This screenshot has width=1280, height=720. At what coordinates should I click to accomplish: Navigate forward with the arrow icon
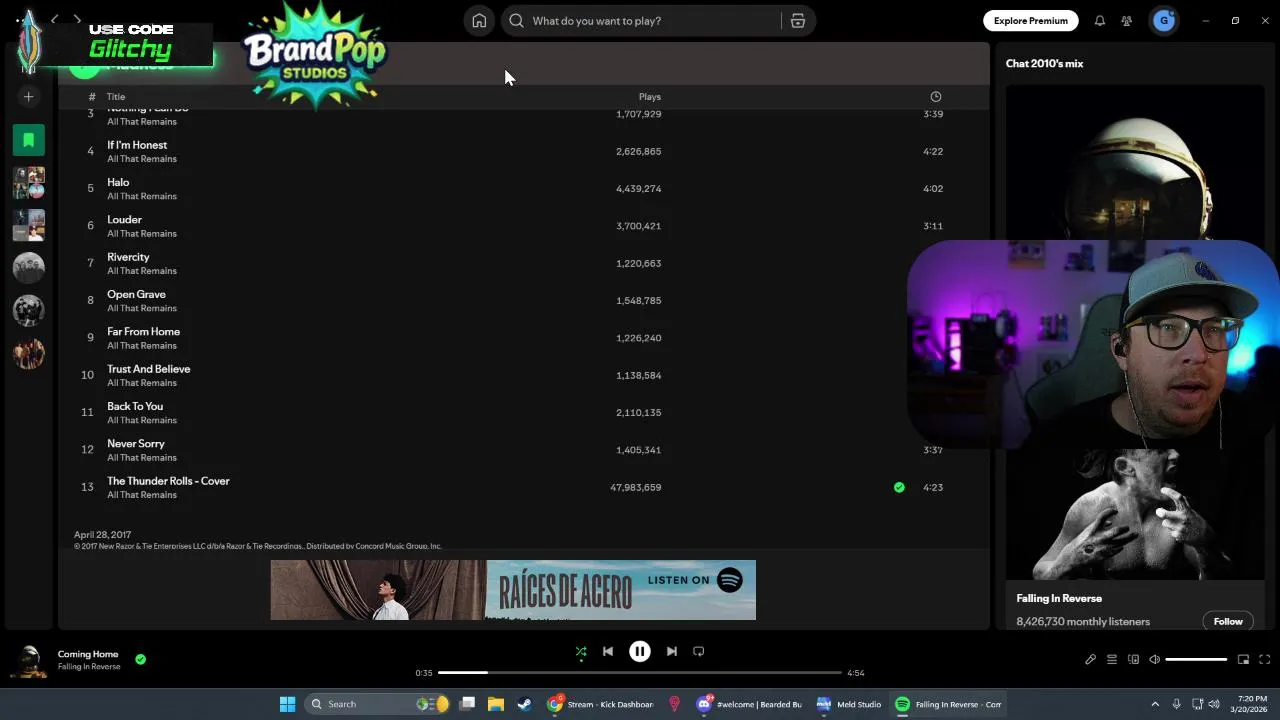77,20
